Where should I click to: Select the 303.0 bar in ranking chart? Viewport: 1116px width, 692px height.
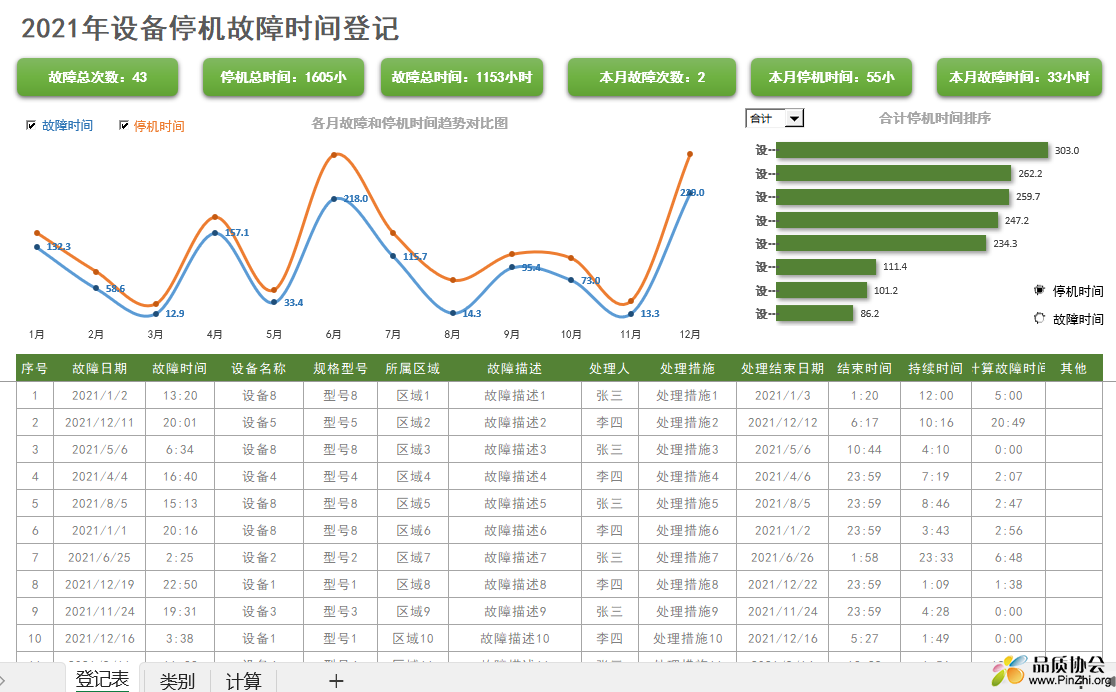pyautogui.click(x=912, y=150)
